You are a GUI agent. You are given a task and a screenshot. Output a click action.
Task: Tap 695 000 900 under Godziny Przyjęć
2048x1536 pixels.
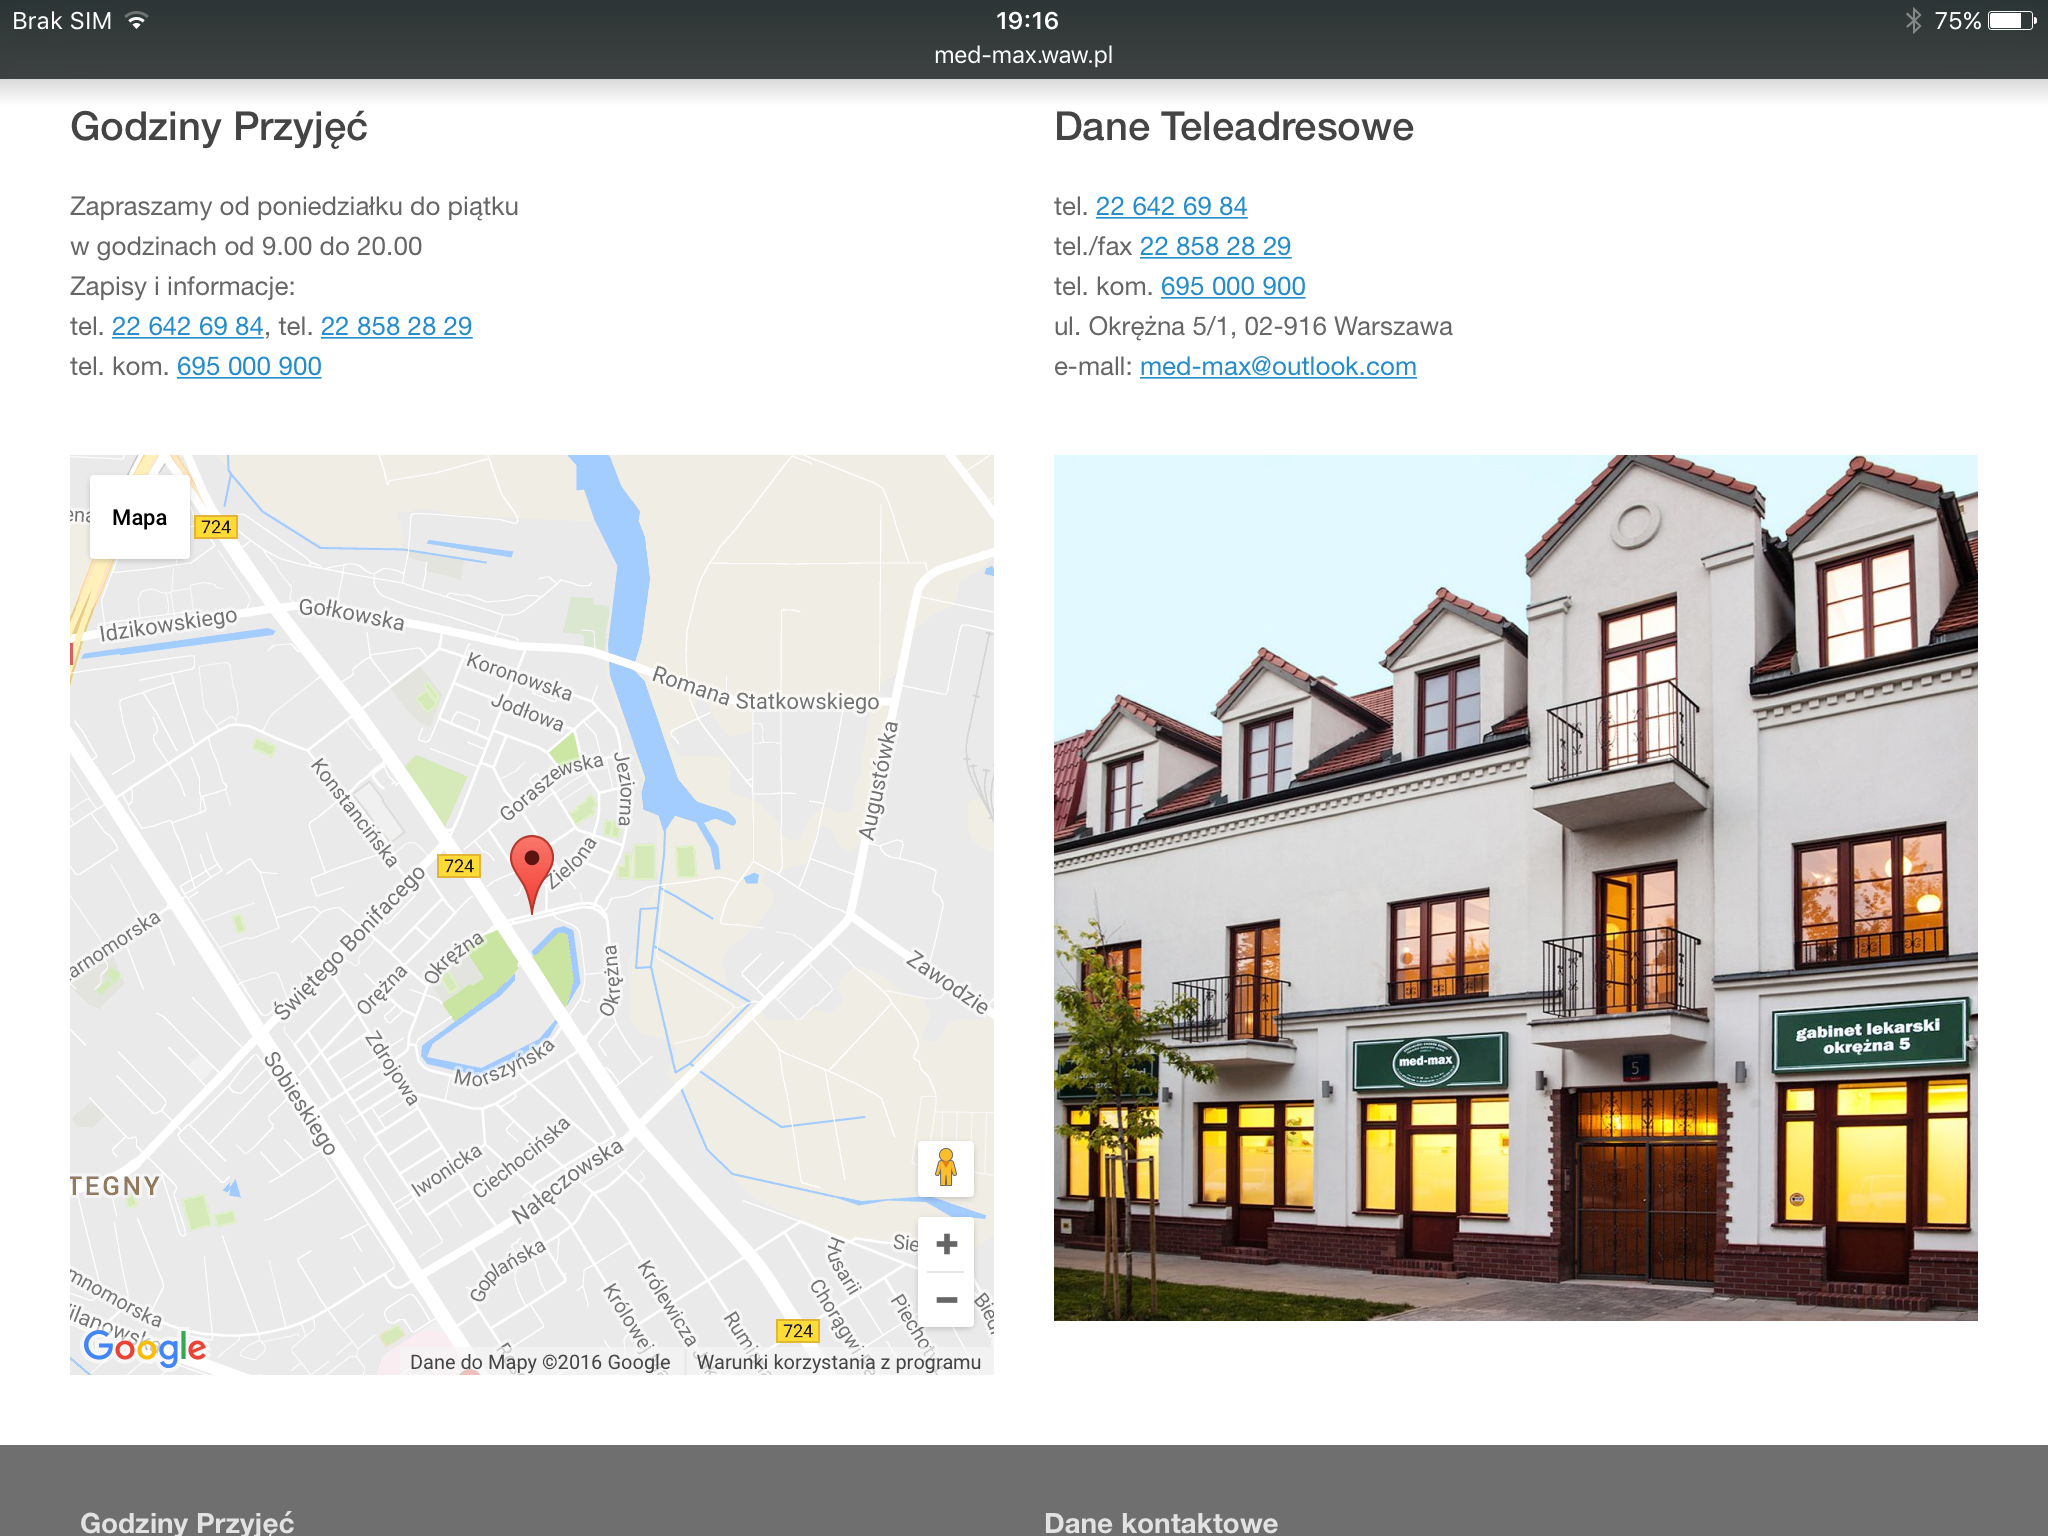(x=249, y=366)
